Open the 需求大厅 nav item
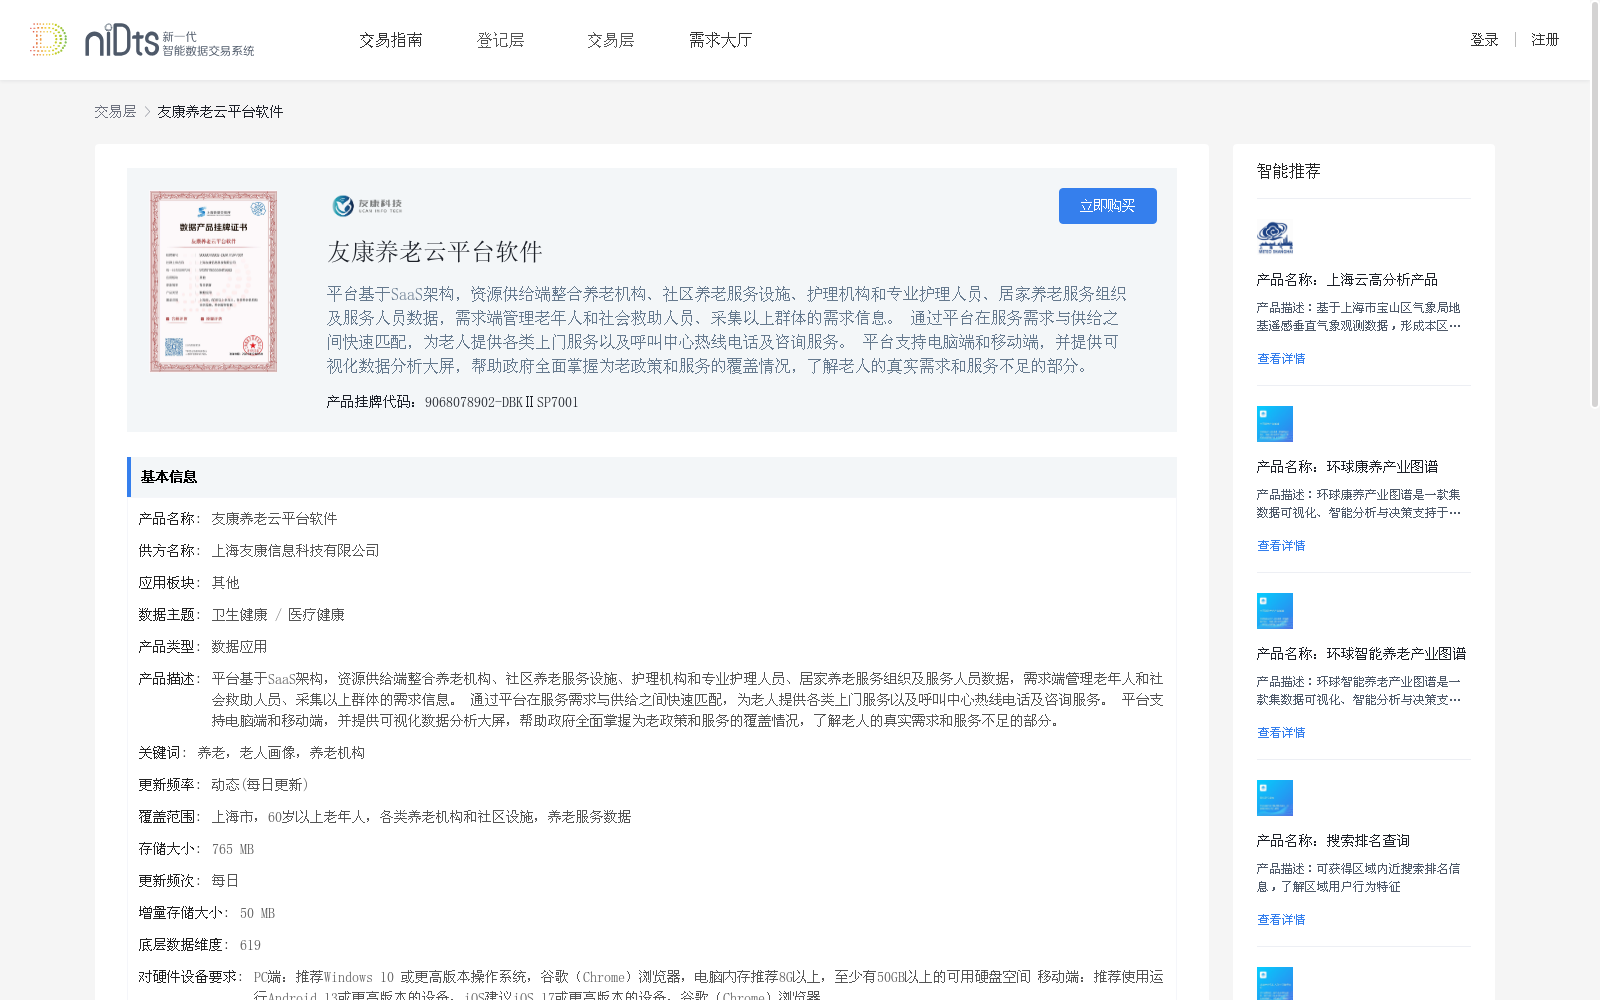The image size is (1600, 1000). 720,40
